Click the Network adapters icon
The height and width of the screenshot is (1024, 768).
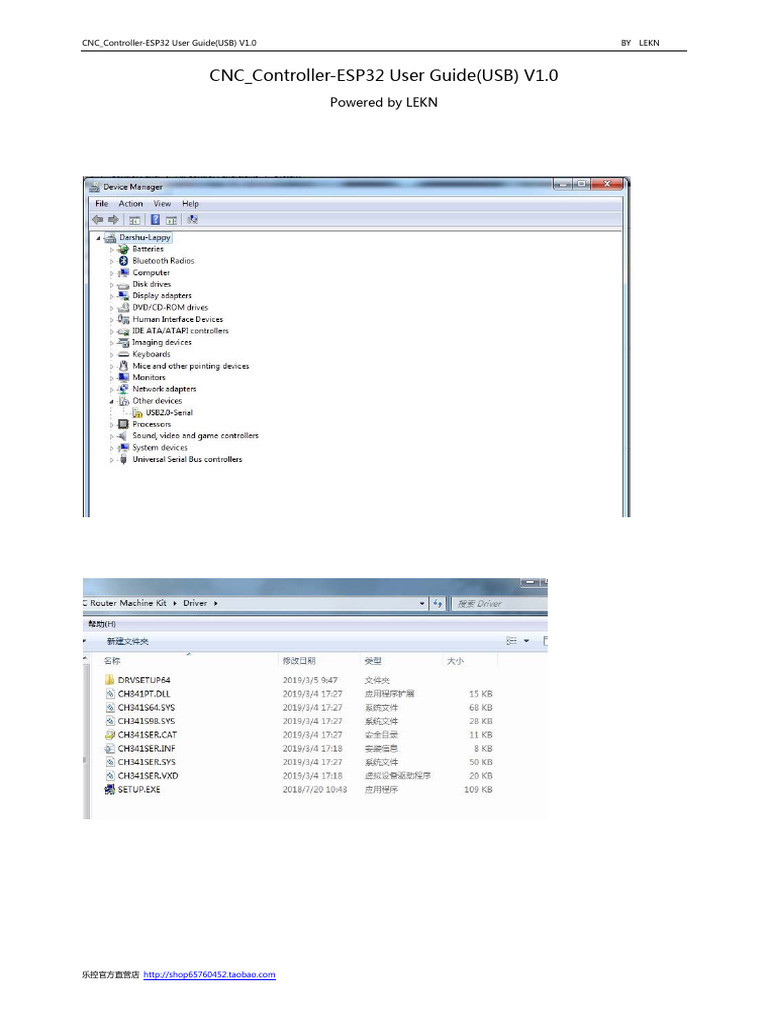[123, 389]
